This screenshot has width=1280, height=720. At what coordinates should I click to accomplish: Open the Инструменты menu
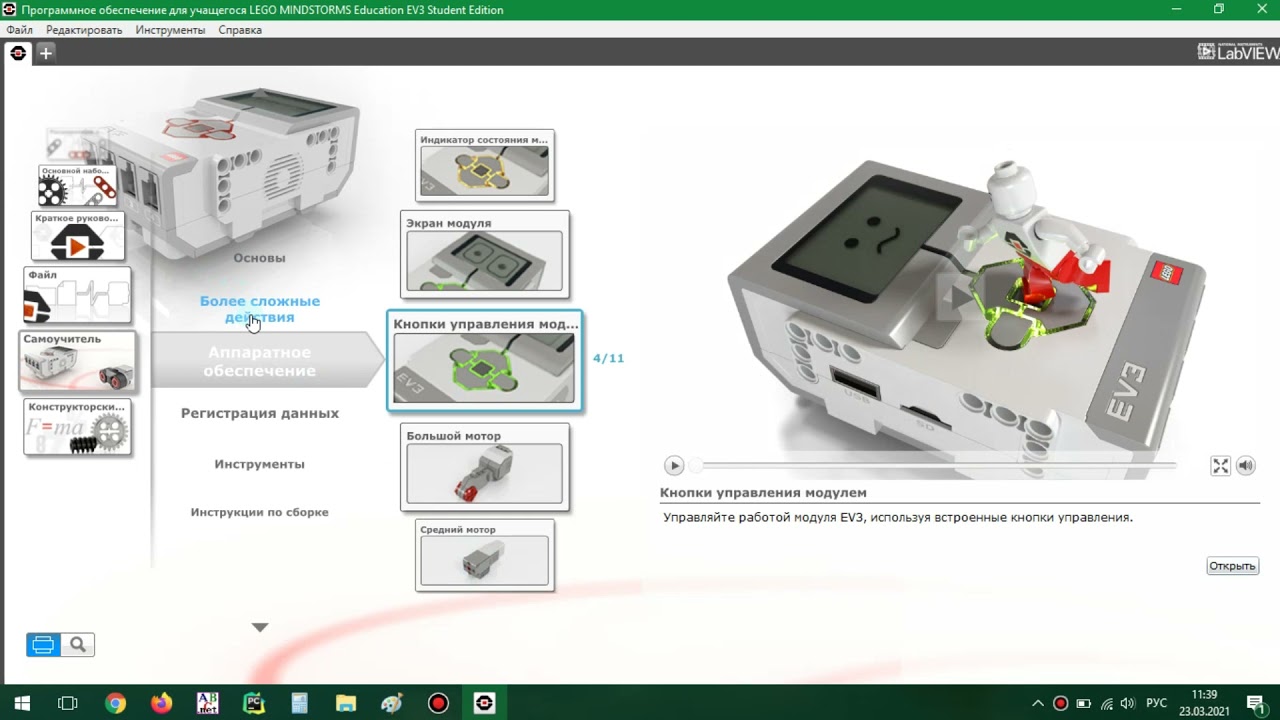tap(171, 30)
